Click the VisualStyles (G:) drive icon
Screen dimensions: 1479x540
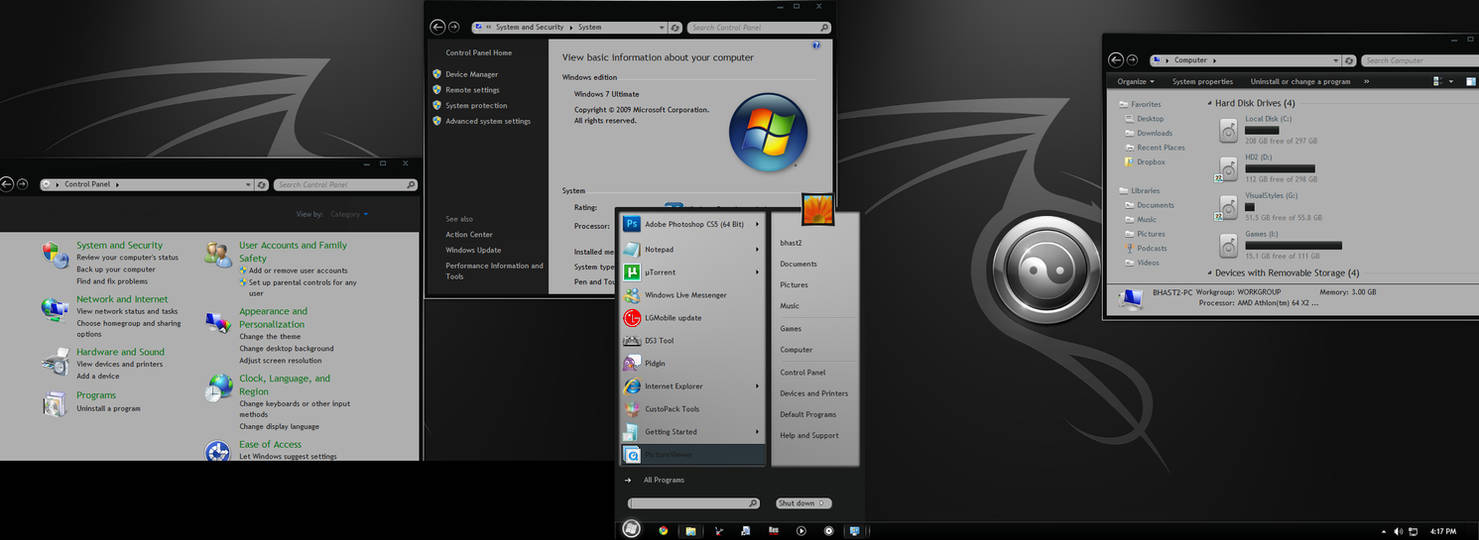tap(1228, 207)
